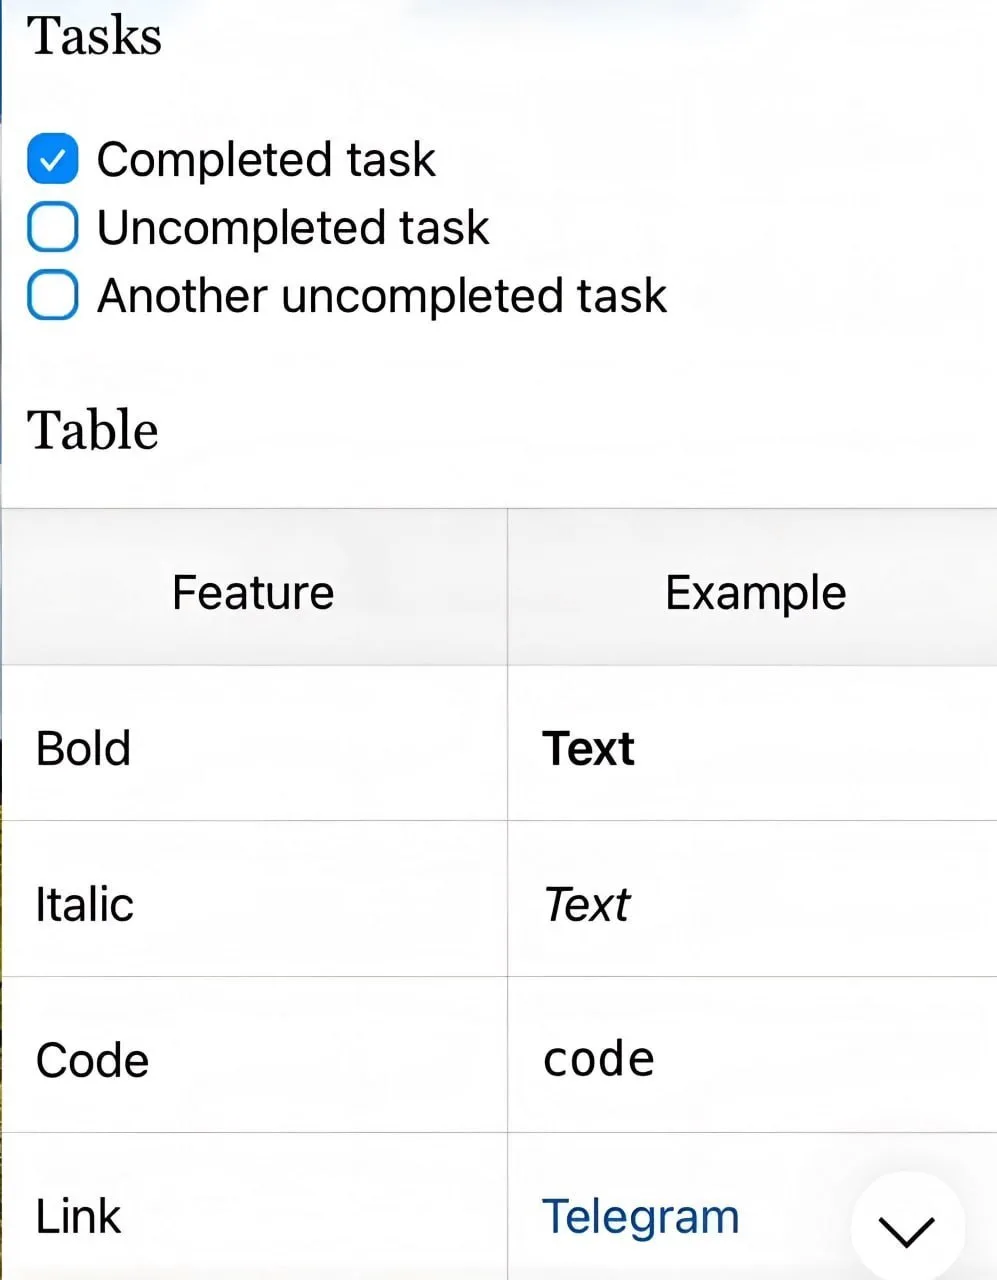Click the Another uncompleted task label
Screen dimensions: 997x1280
[x=382, y=296]
